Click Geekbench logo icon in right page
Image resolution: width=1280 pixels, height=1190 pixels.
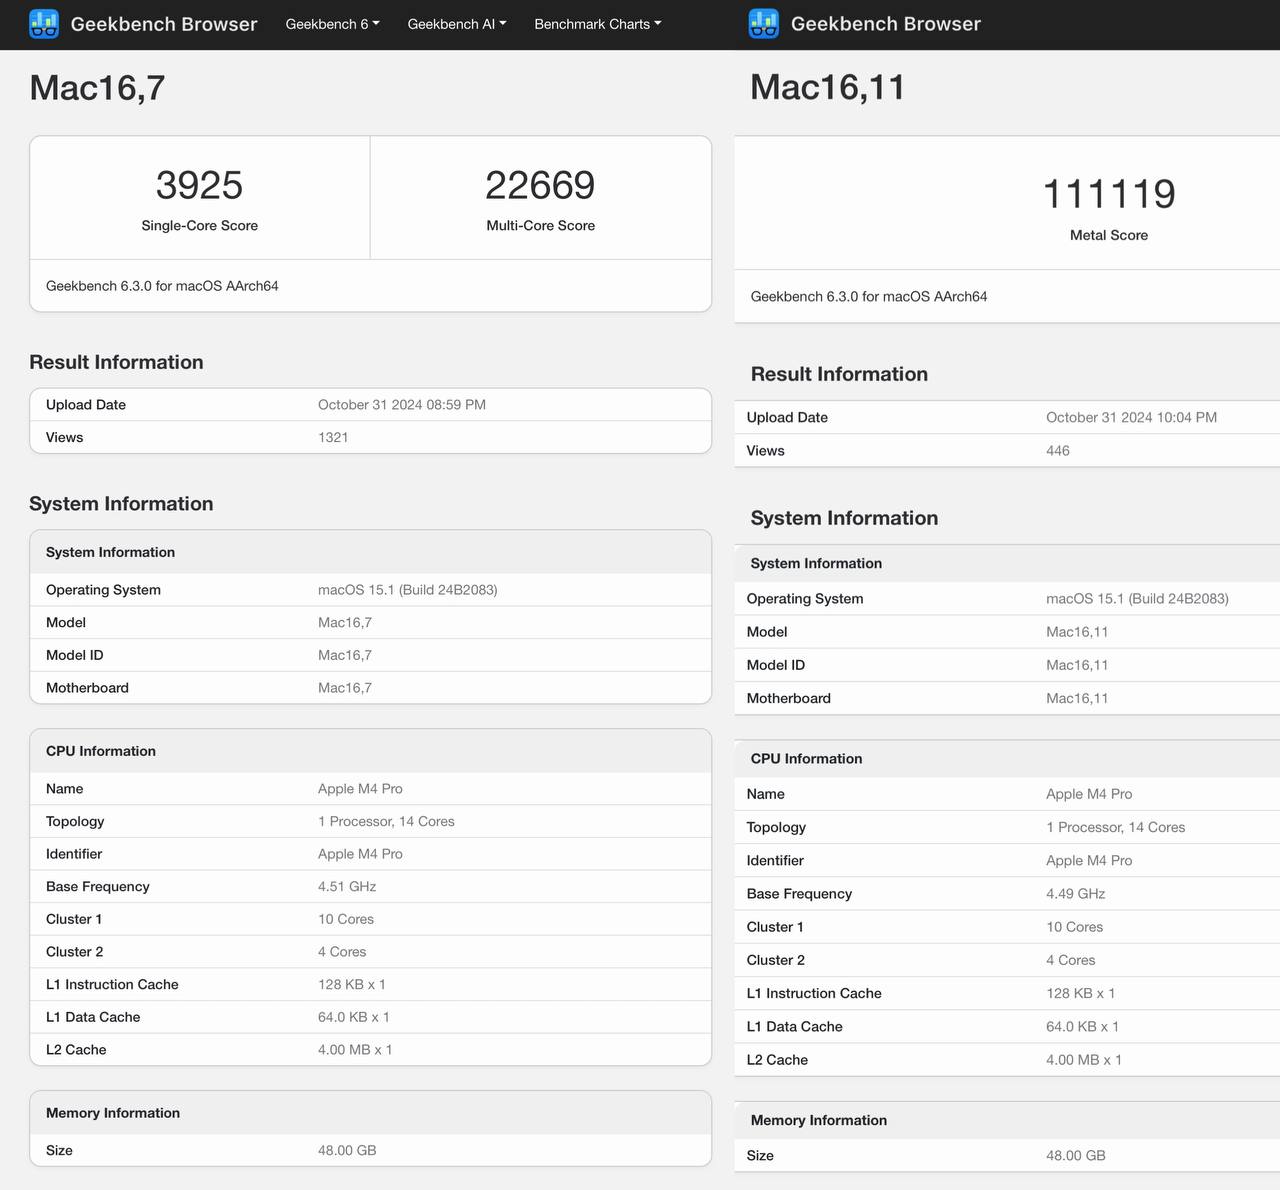coord(764,24)
